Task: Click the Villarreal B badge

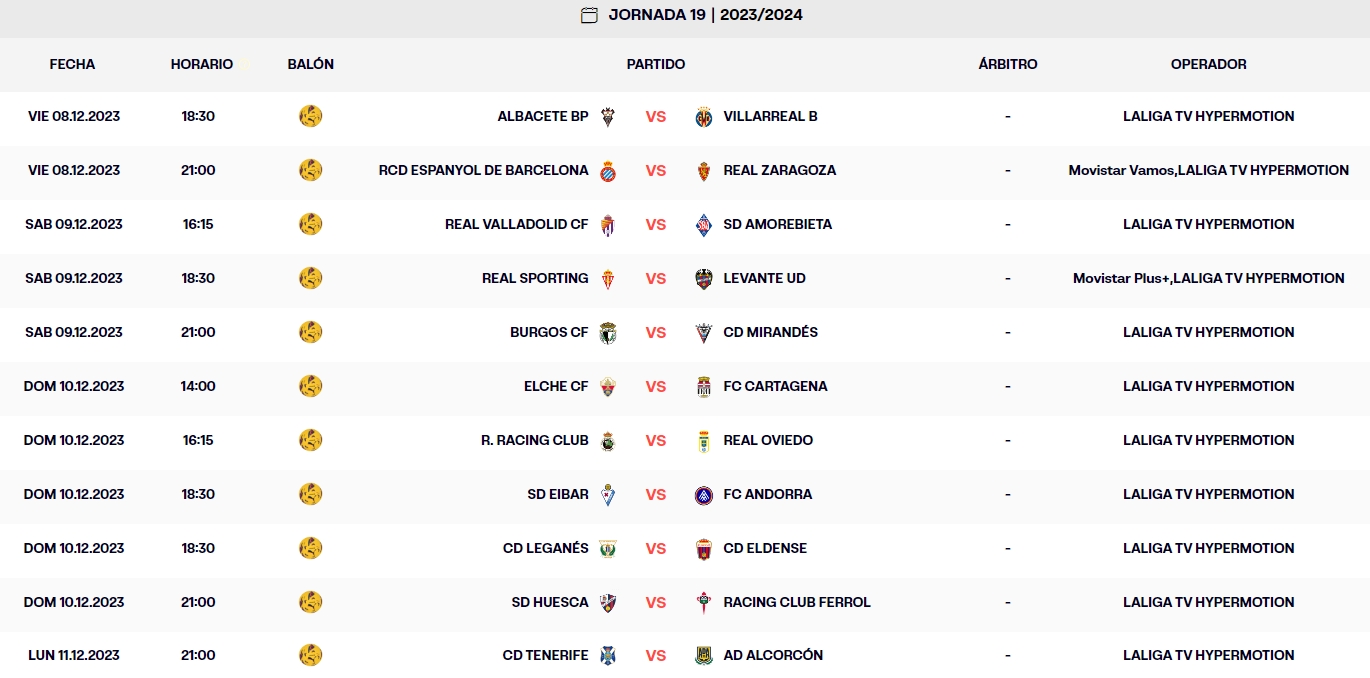Action: [x=703, y=116]
